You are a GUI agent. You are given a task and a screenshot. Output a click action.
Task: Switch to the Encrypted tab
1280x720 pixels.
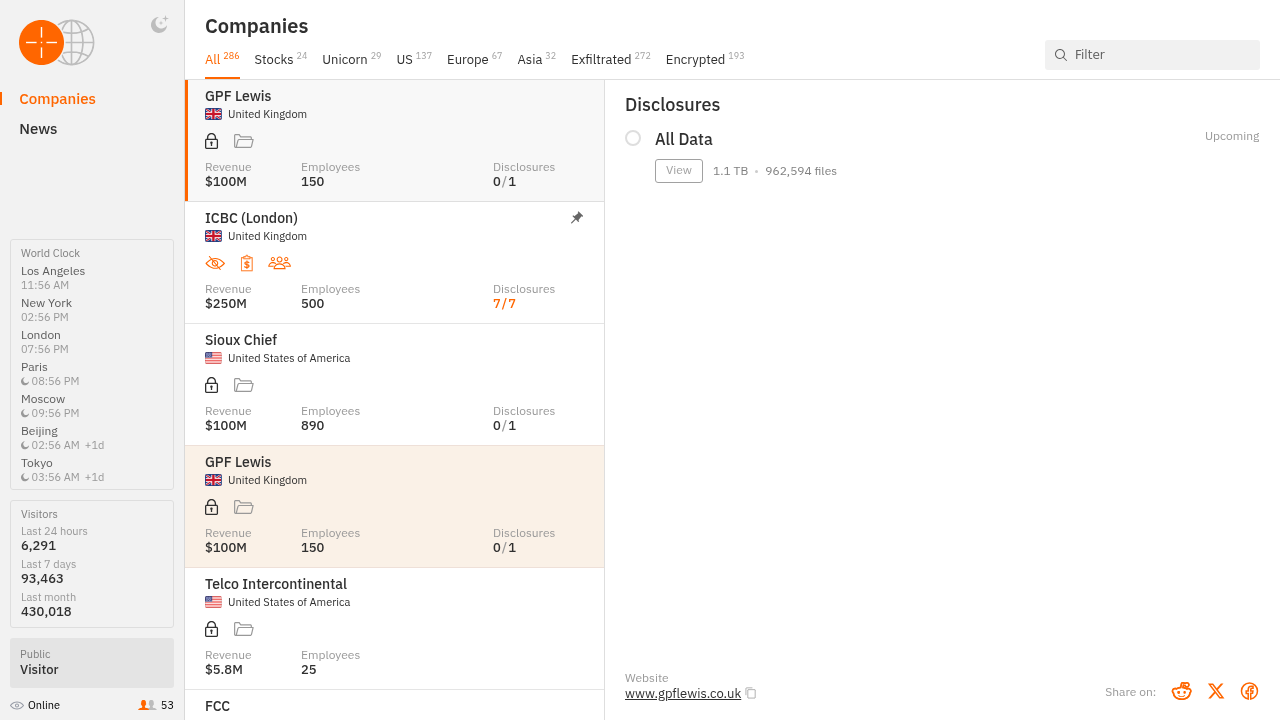(x=705, y=59)
